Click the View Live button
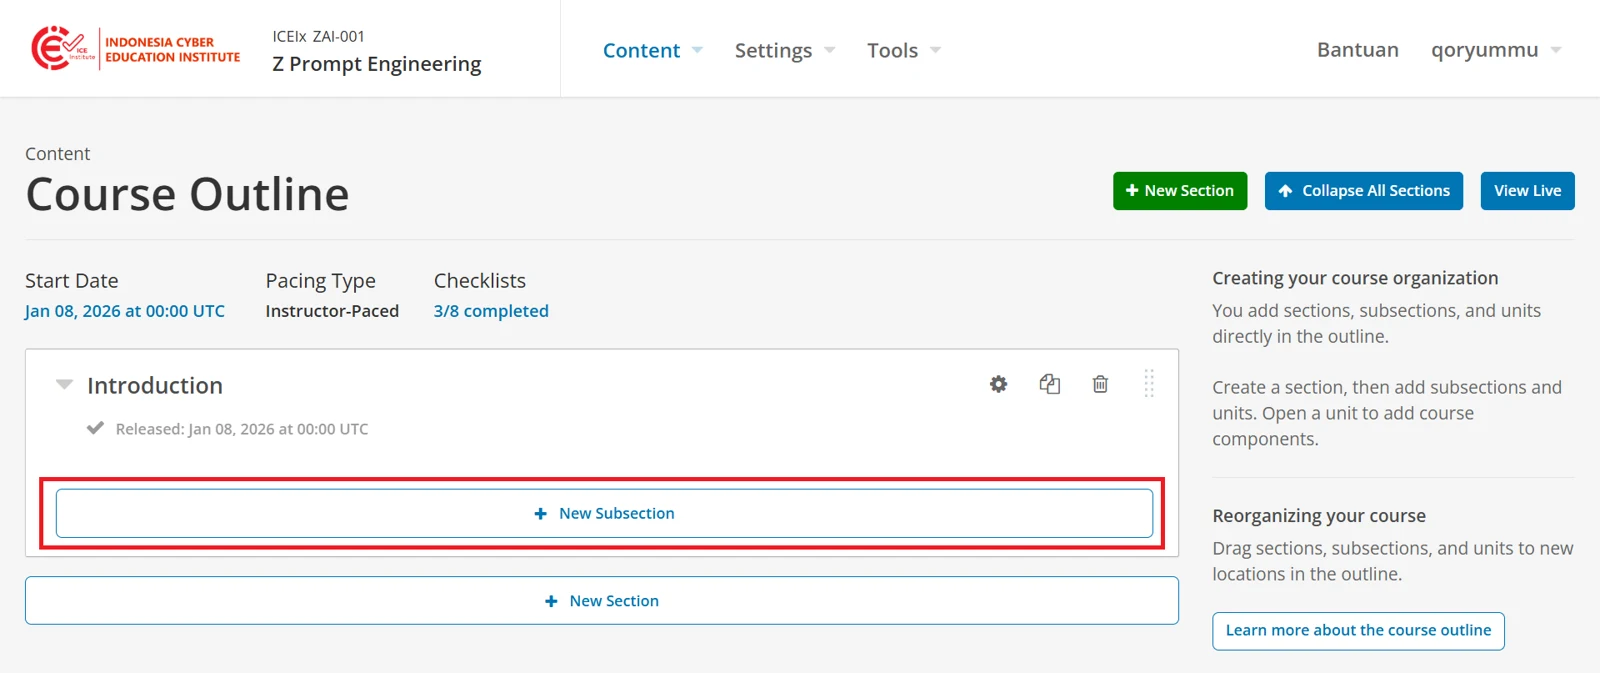 (1527, 191)
